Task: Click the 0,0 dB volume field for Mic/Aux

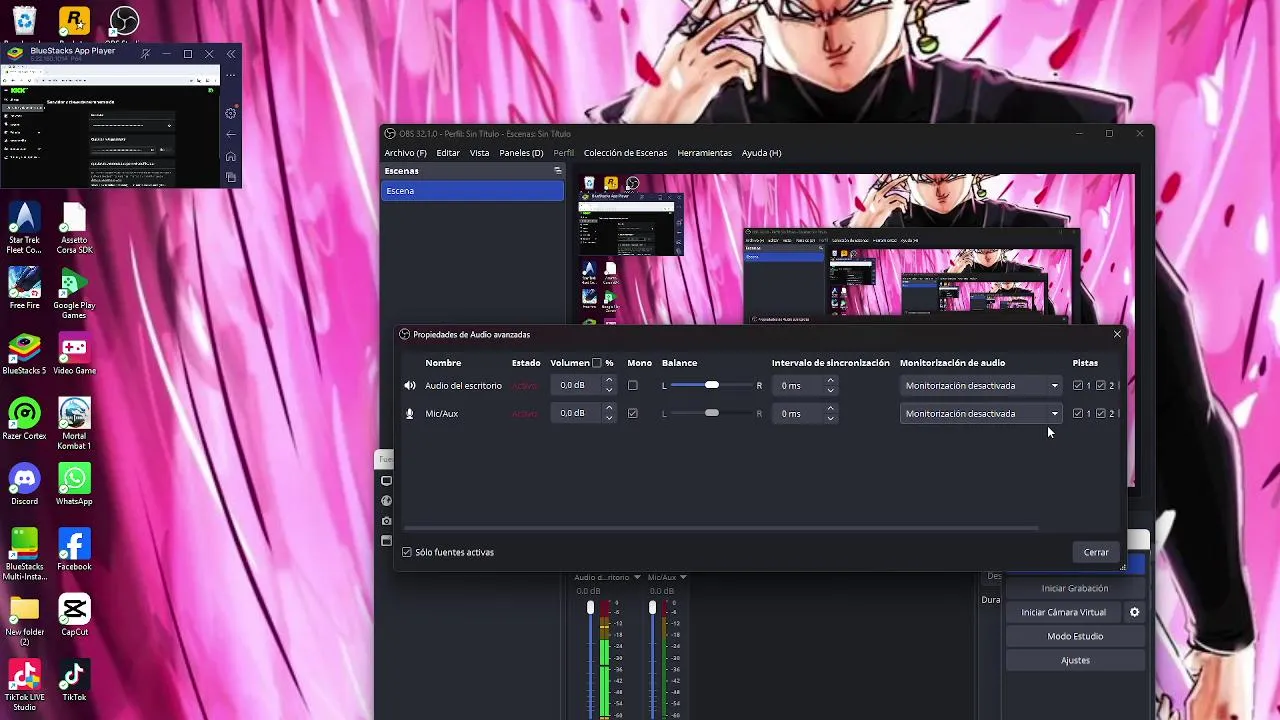Action: [x=576, y=414]
